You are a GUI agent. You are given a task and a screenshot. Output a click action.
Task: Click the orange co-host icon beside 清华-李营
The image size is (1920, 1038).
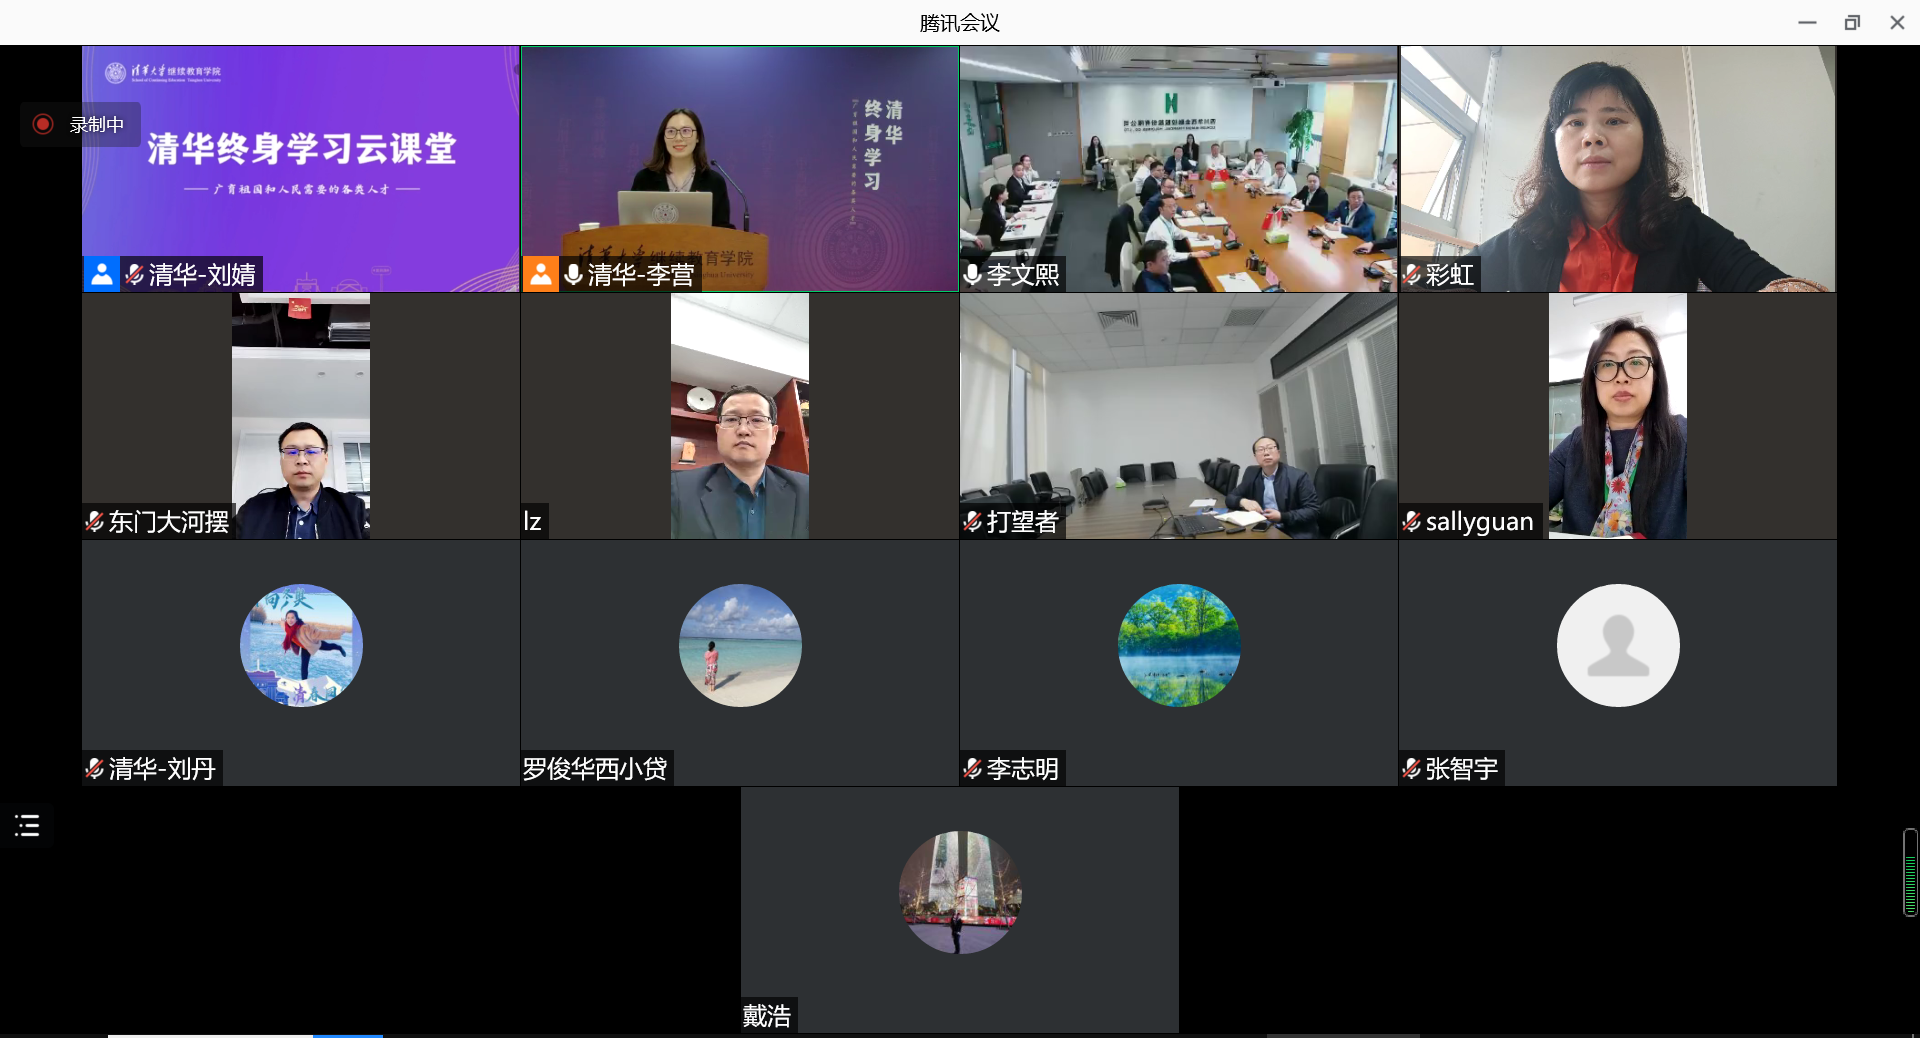(540, 274)
